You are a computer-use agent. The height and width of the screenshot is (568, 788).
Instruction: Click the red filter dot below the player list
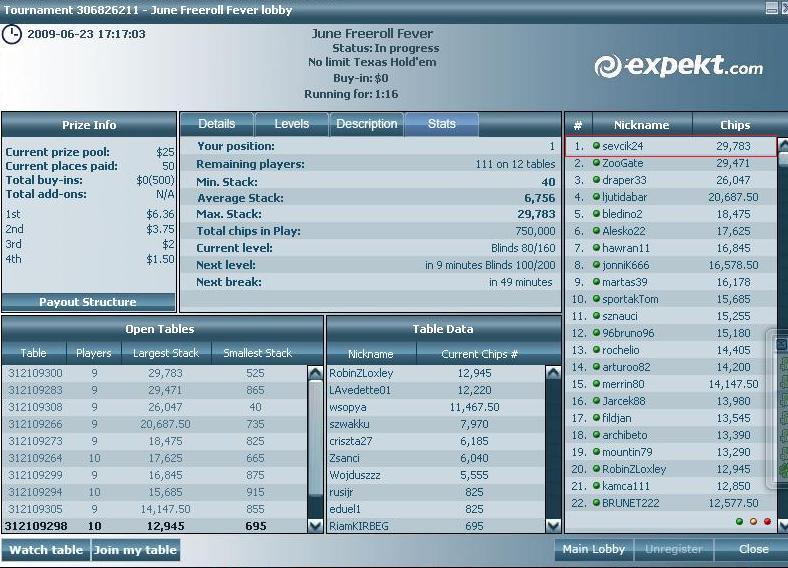coord(767,521)
